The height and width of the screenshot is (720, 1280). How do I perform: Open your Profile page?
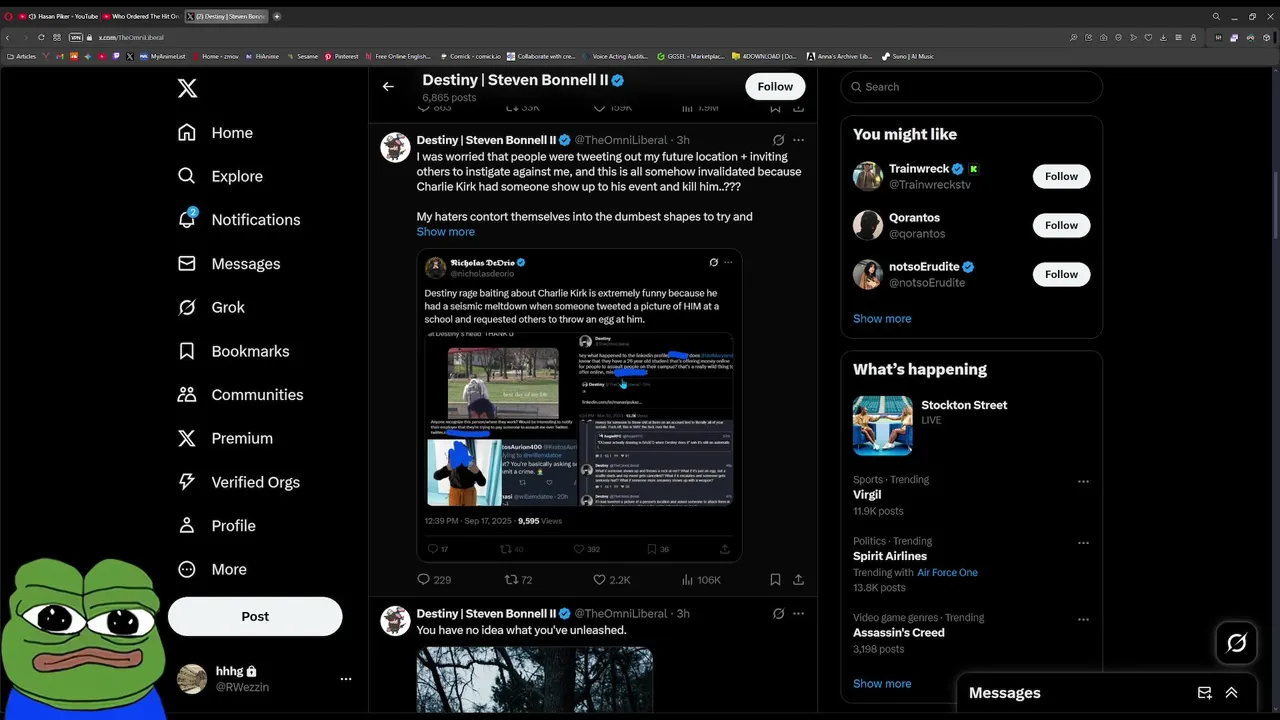click(216, 526)
